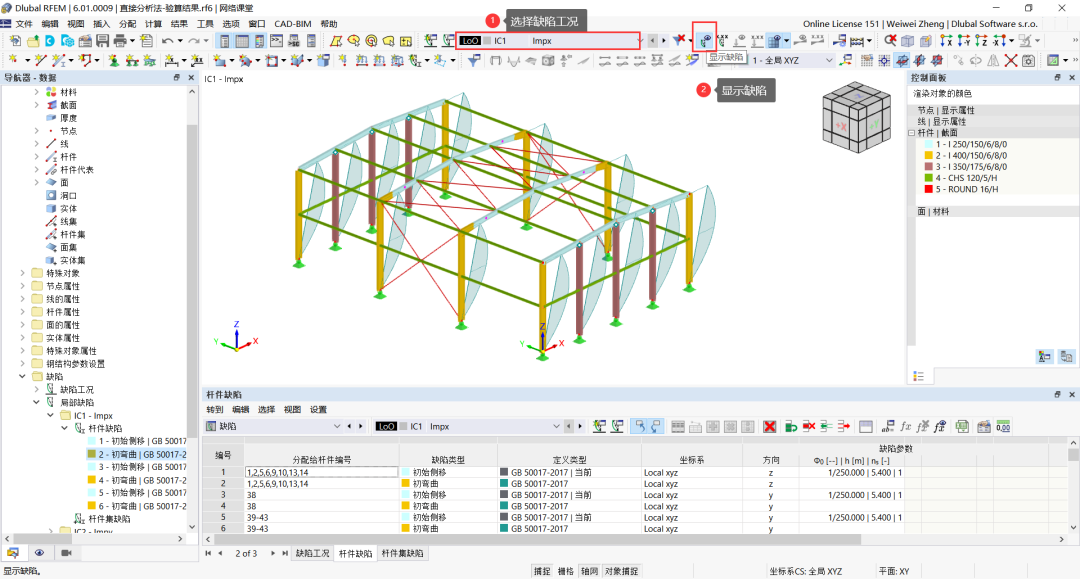Switch to the 杆件集缺陷 table tab
Image resolution: width=1080 pixels, height=579 pixels.
click(x=402, y=554)
